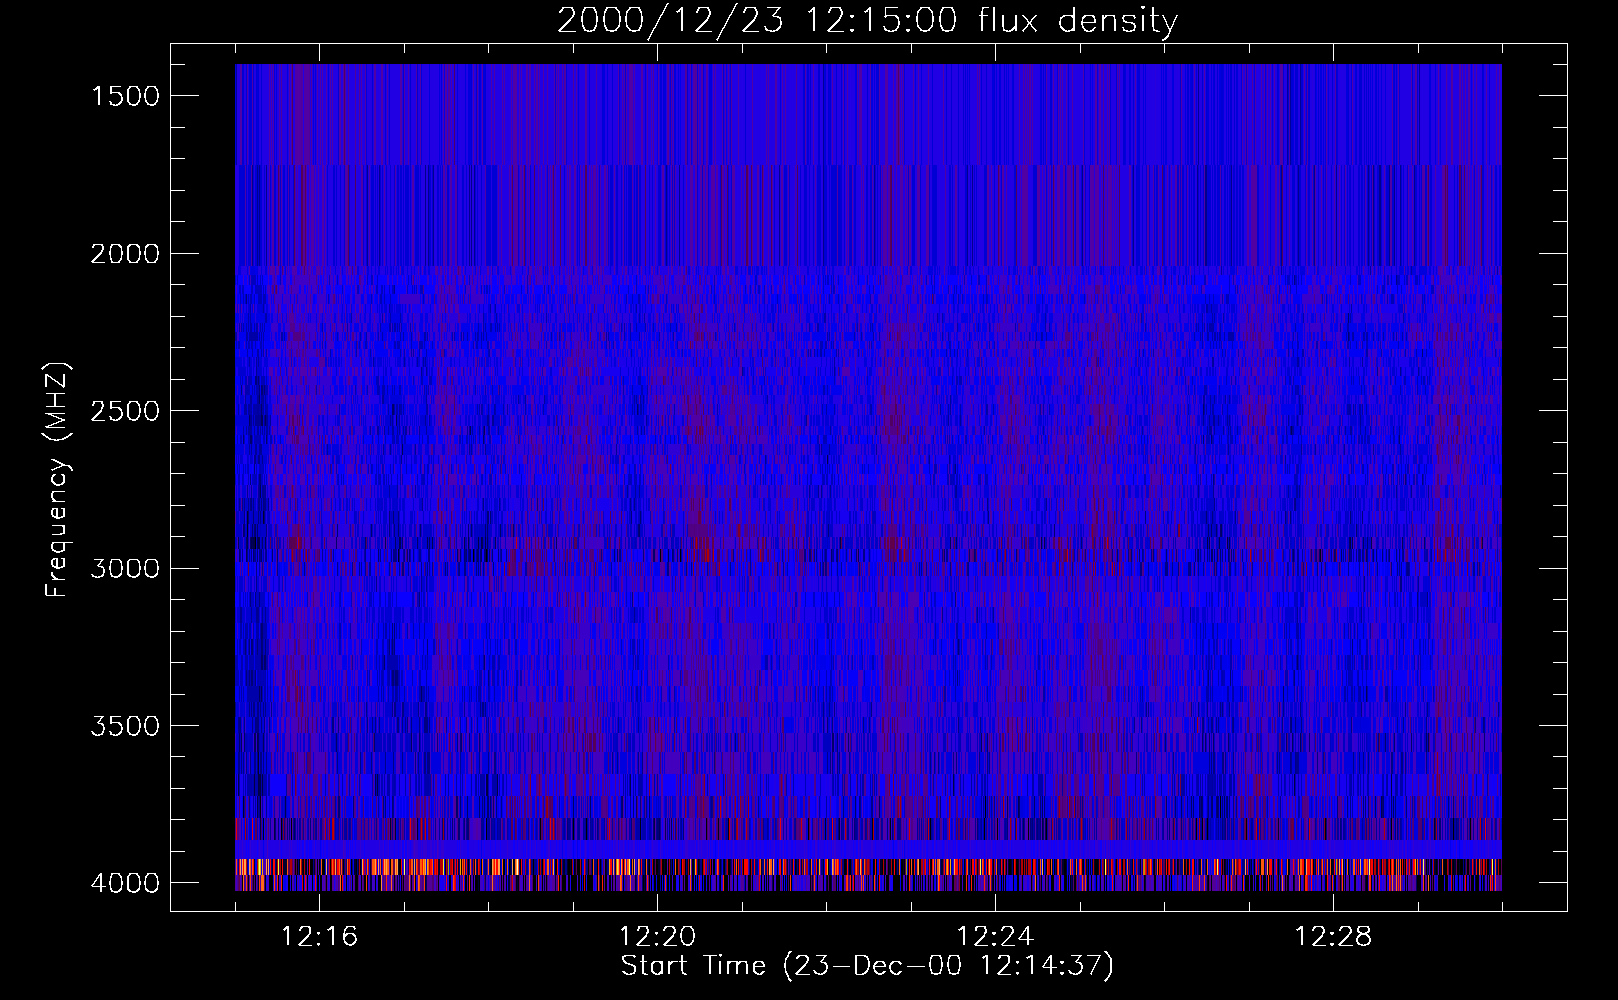Viewport: 1618px width, 1000px height.
Task: Click the 3000 frequency tick label
Action: [x=125, y=569]
